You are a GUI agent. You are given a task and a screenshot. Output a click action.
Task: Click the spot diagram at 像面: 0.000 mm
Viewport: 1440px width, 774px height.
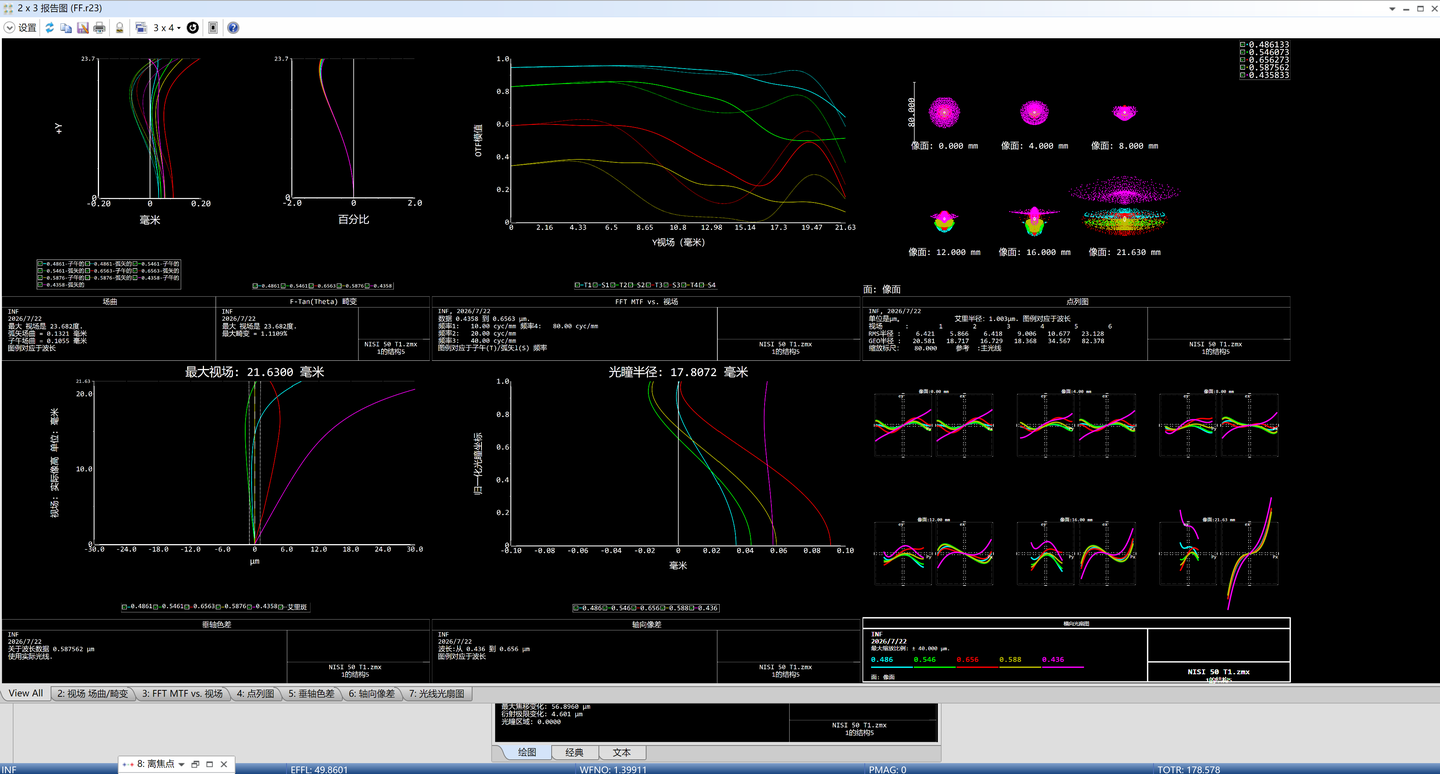943,113
